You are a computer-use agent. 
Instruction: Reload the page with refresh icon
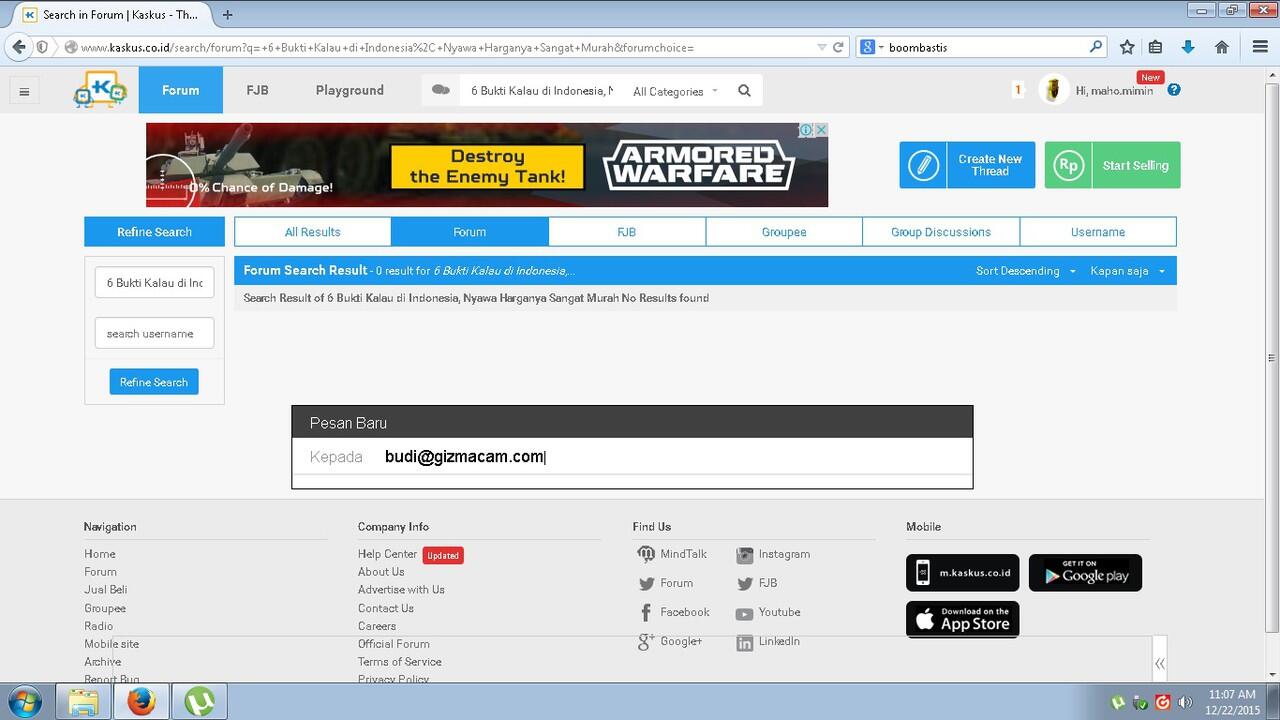(838, 47)
